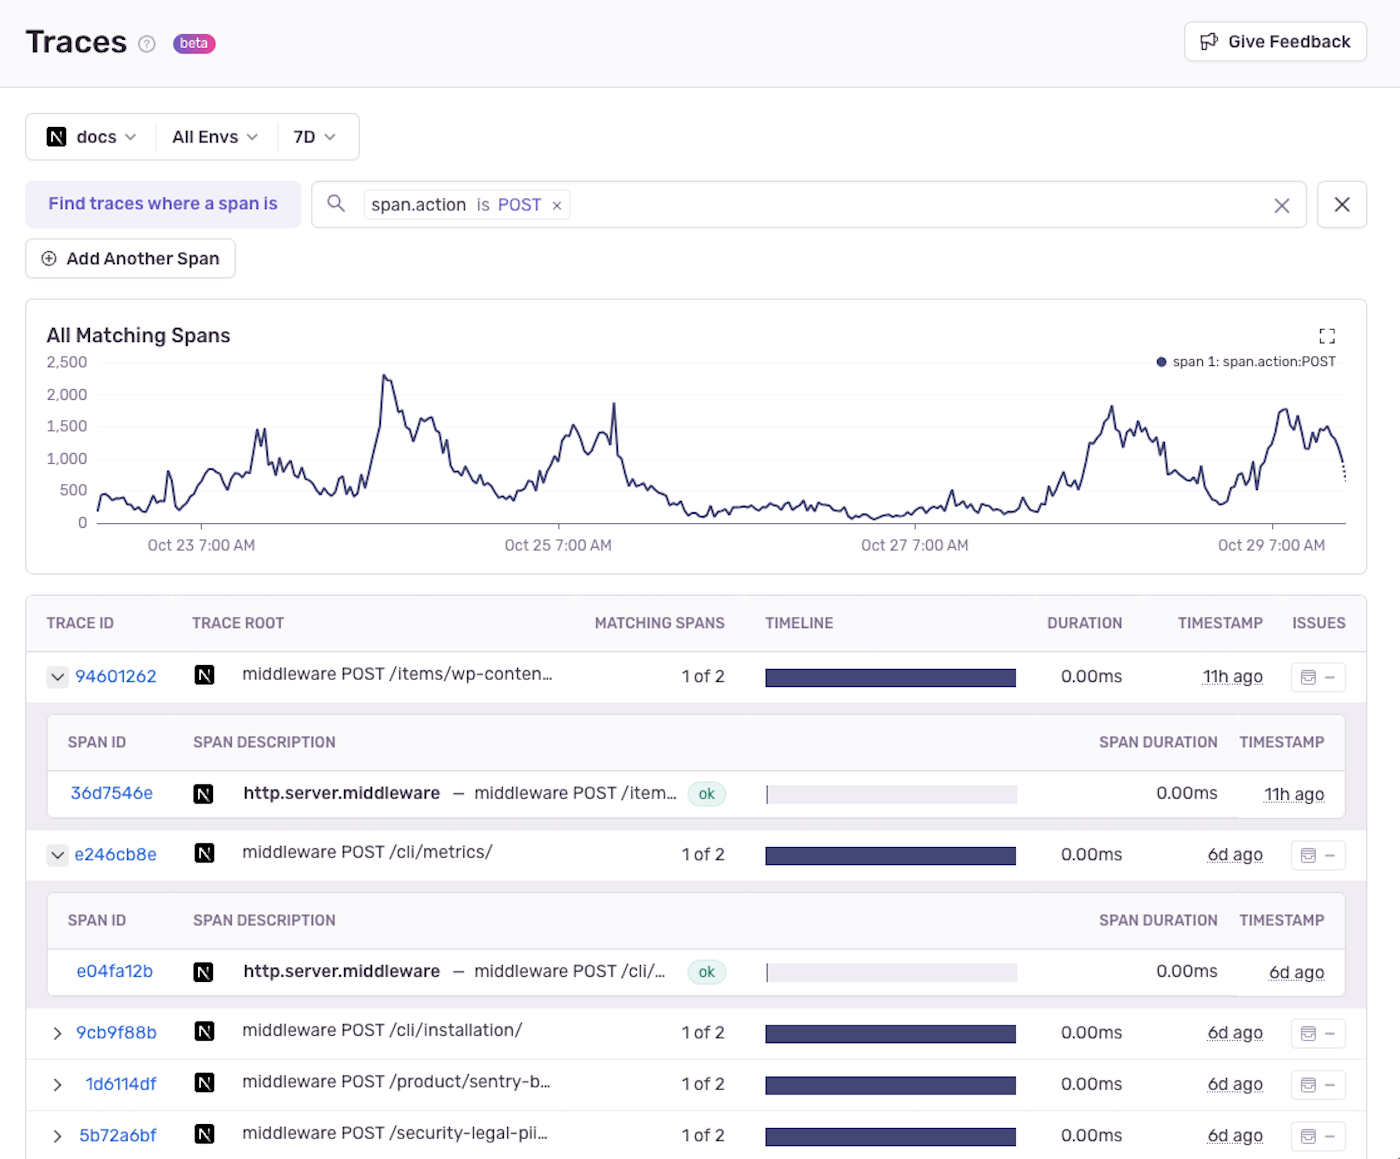Click the help question mark beside Traces
Image resolution: width=1400 pixels, height=1159 pixels.
coord(147,44)
